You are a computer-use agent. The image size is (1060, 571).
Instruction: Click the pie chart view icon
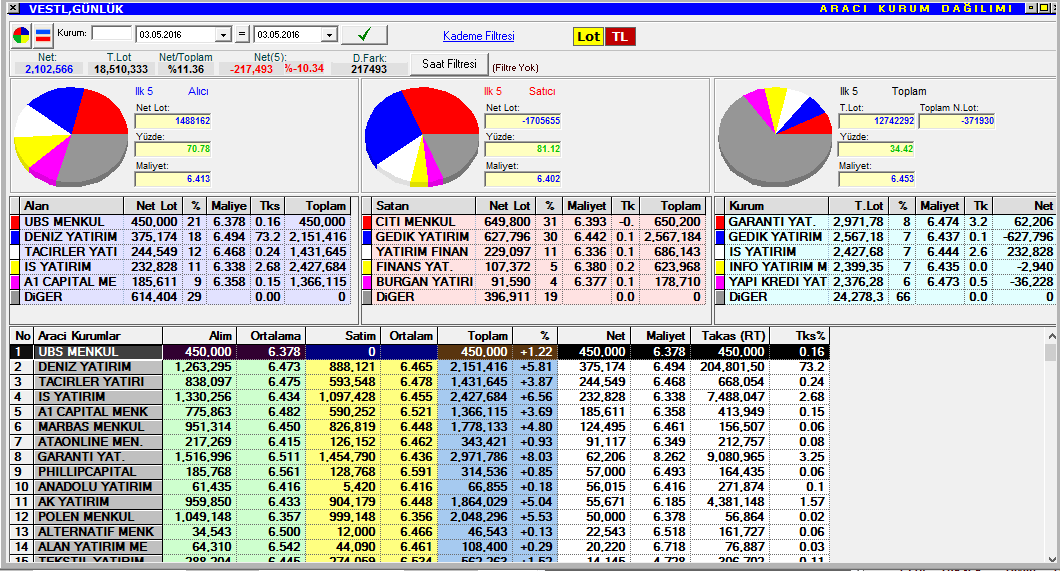click(x=21, y=36)
